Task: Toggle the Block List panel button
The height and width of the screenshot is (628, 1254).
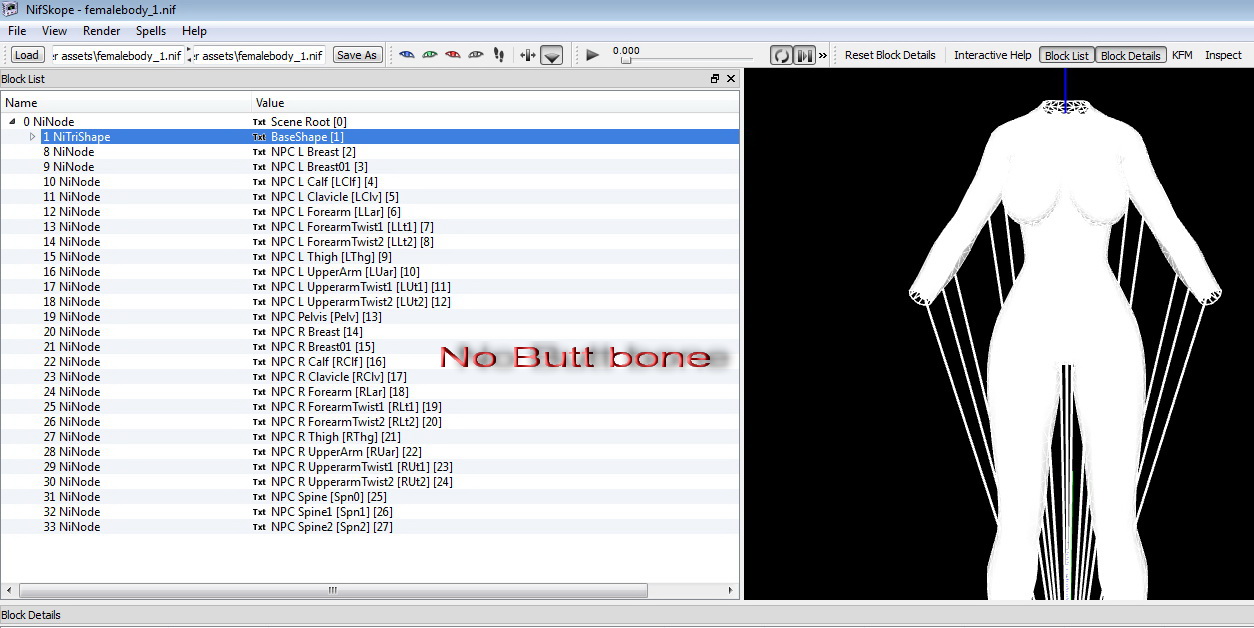Action: pyautogui.click(x=1067, y=56)
